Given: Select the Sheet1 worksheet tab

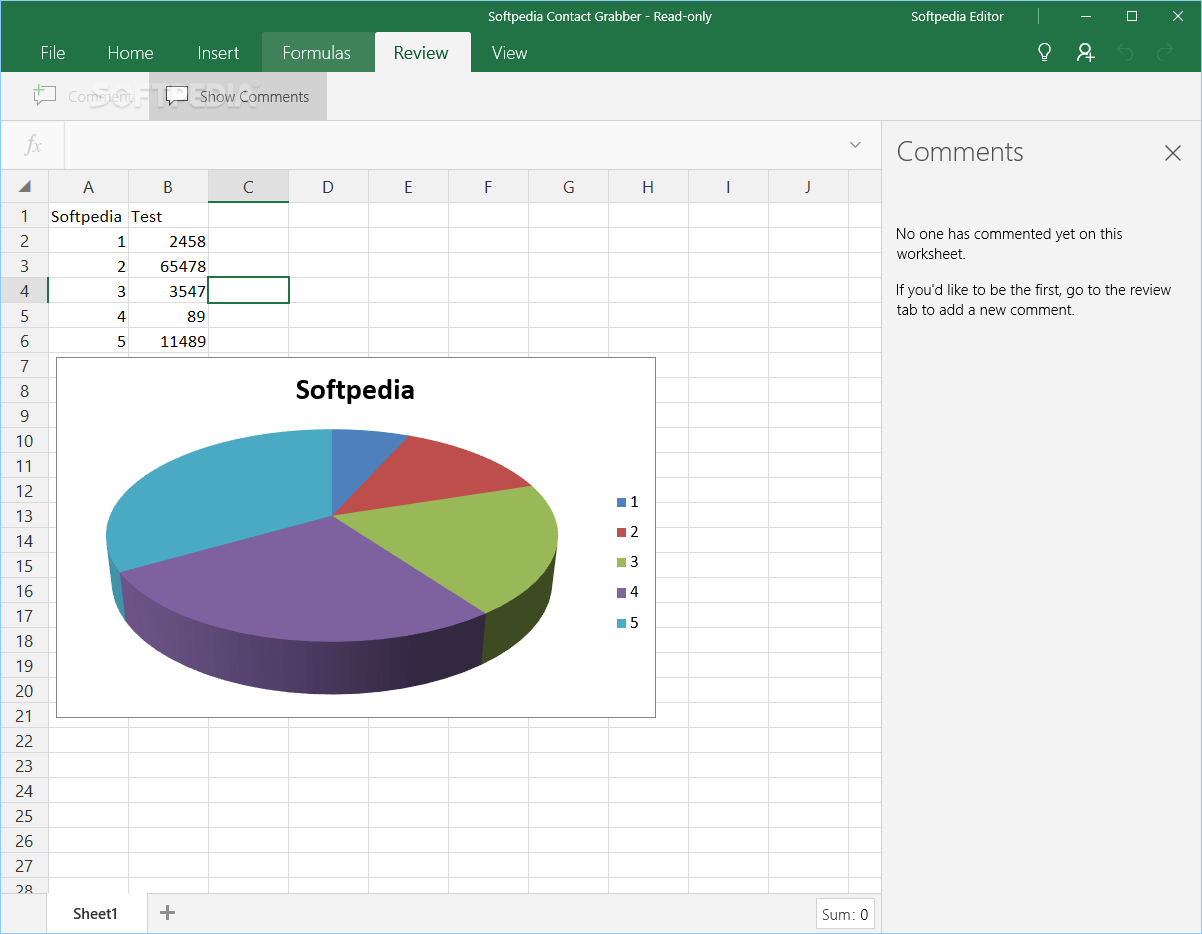Looking at the screenshot, I should (x=96, y=913).
